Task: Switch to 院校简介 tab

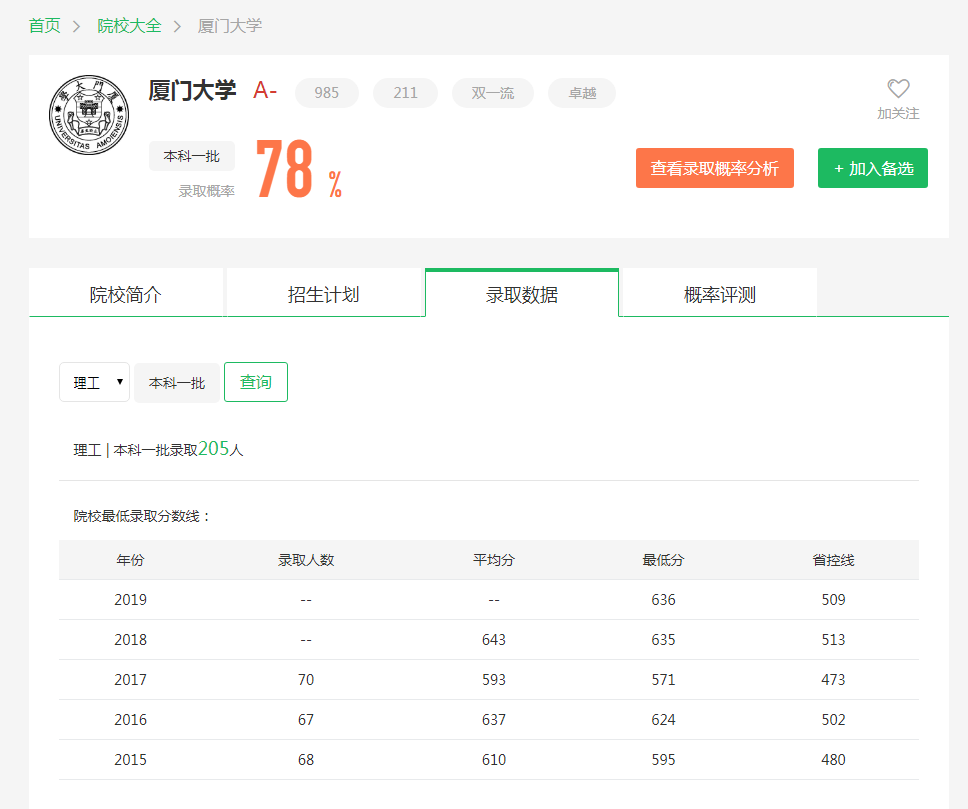Action: click(x=125, y=294)
